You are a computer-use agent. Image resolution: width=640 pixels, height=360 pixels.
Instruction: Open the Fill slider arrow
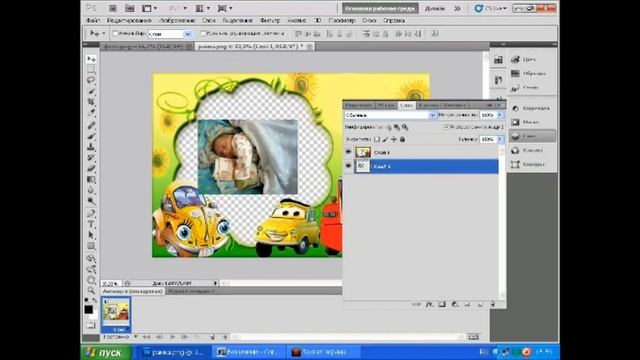click(x=500, y=139)
